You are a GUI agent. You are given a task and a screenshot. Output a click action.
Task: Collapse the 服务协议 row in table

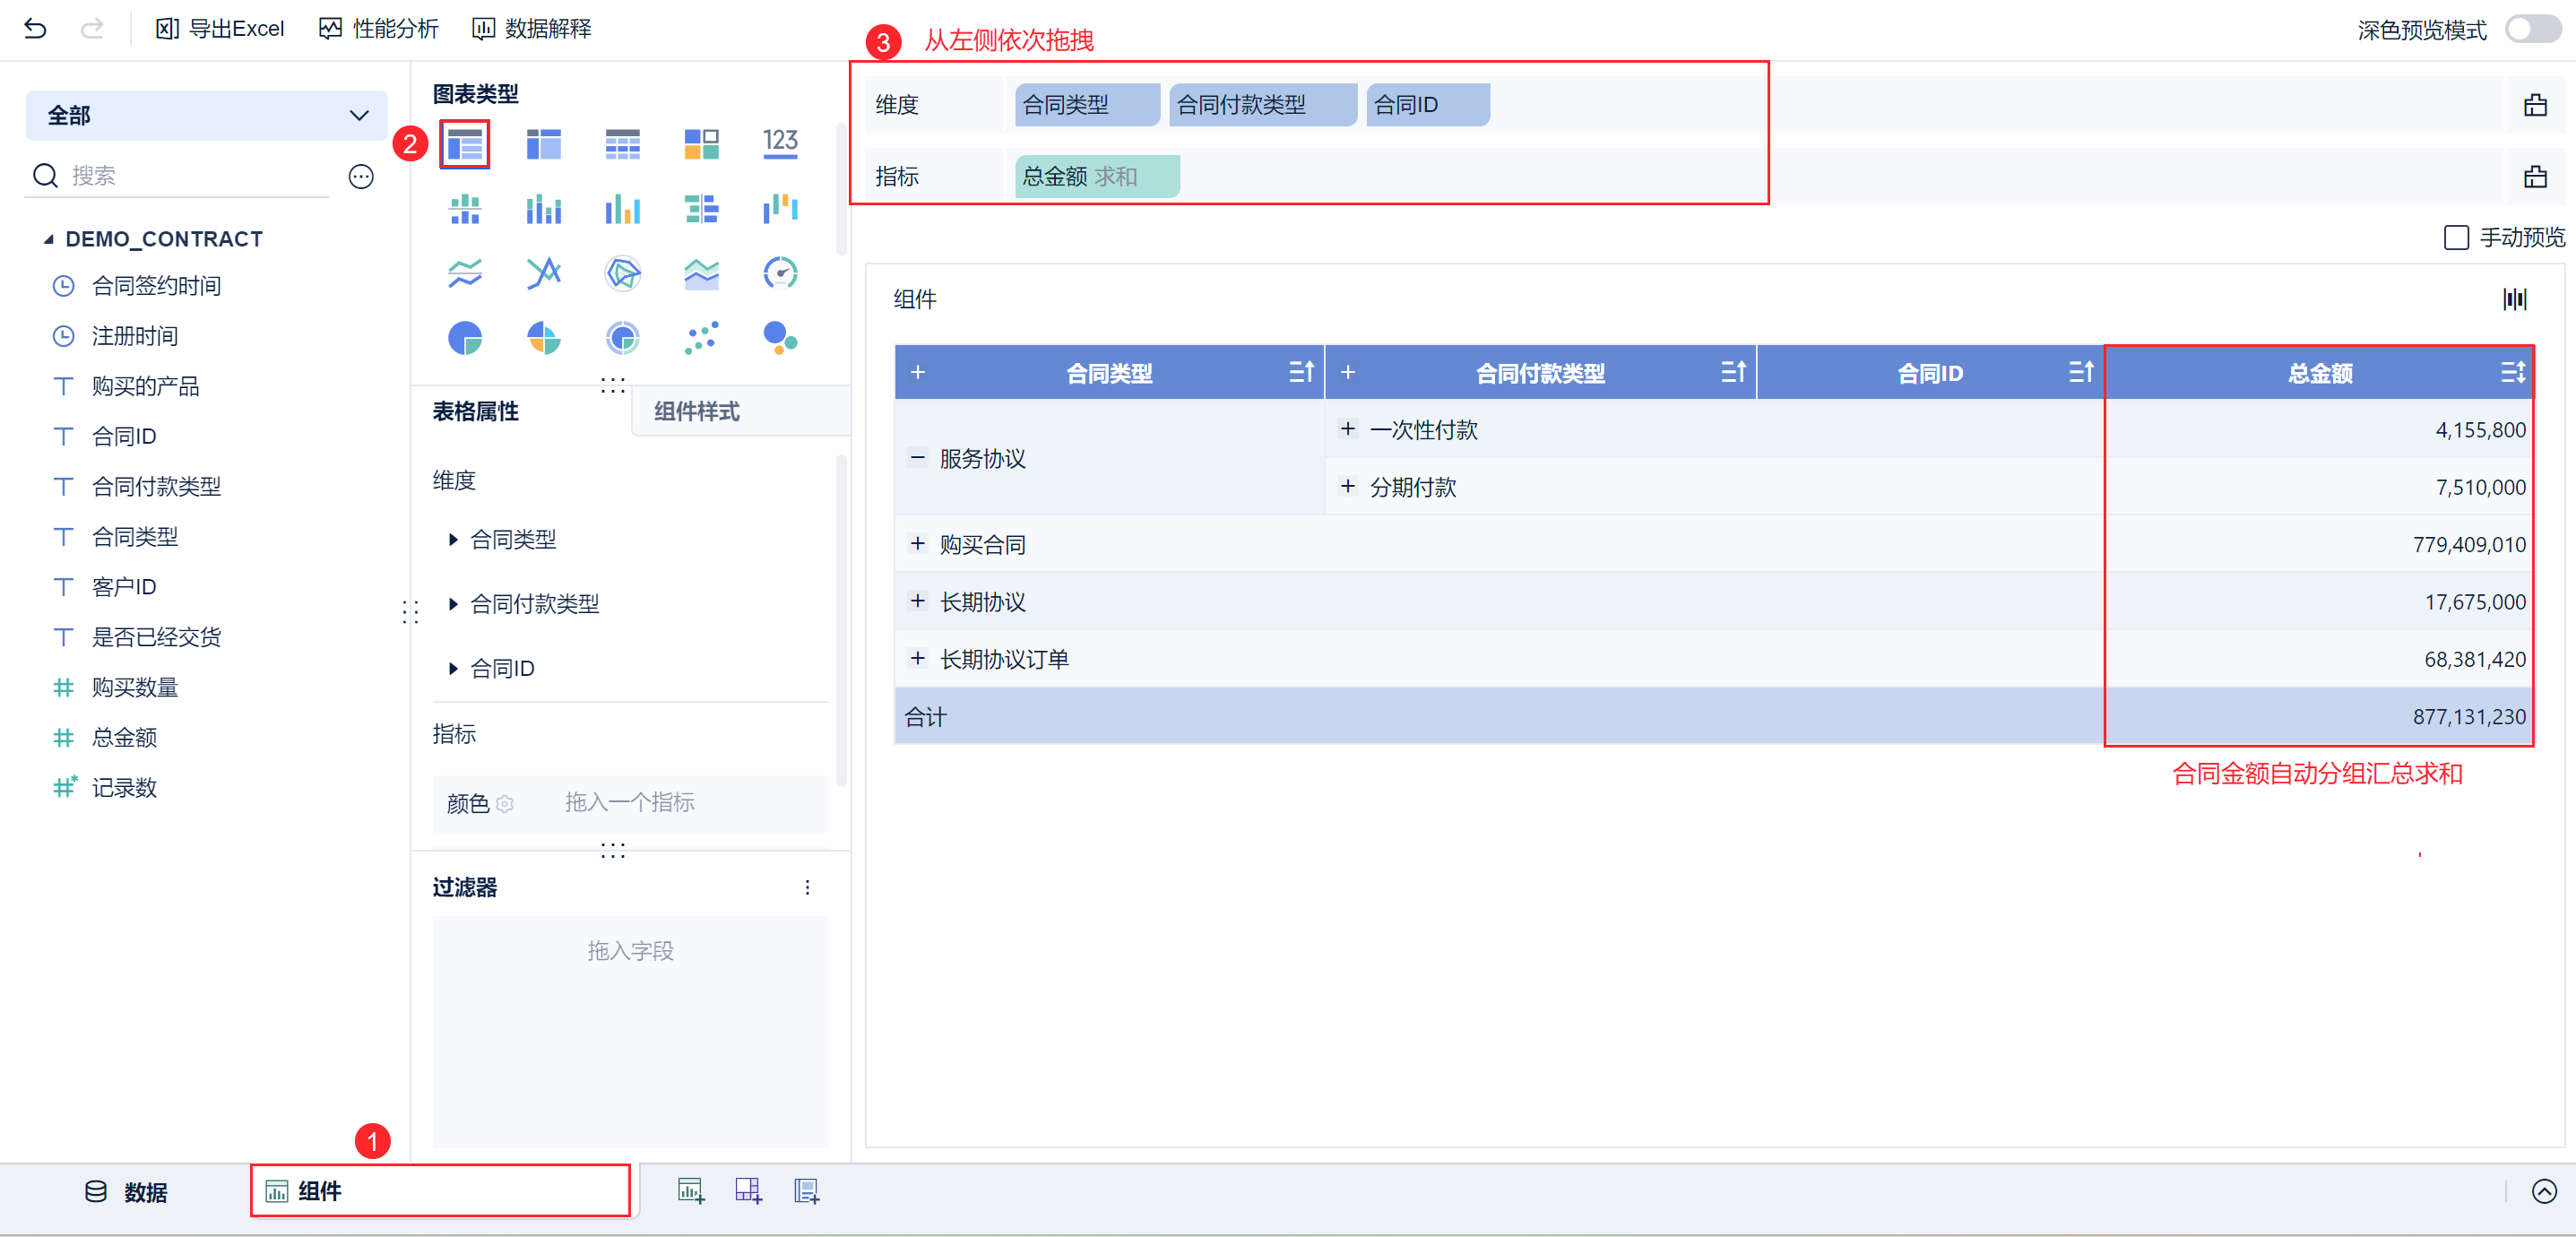(x=916, y=457)
